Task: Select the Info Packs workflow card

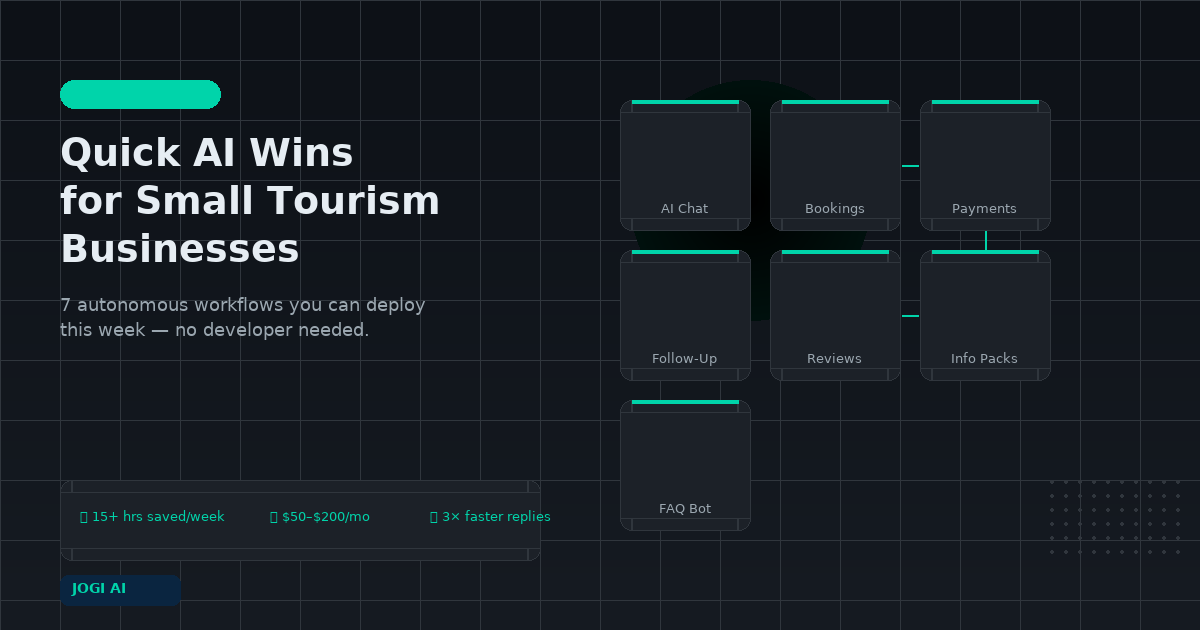Action: click(985, 315)
